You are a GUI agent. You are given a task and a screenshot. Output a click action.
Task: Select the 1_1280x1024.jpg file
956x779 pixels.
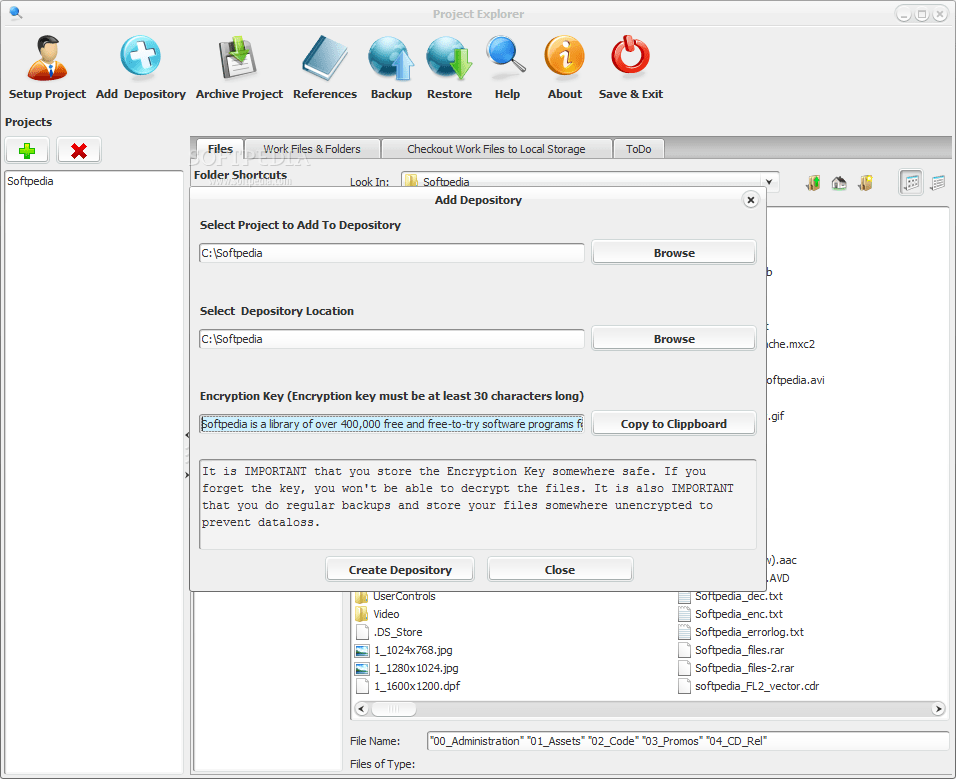tap(407, 668)
